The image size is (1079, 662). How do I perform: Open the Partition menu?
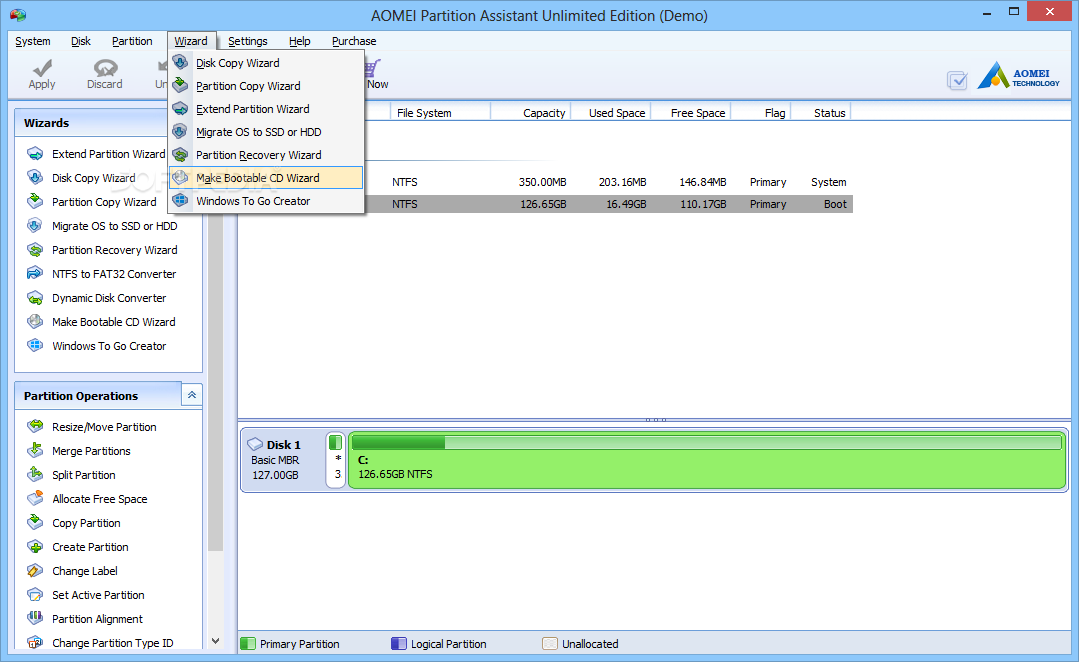pyautogui.click(x=132, y=41)
